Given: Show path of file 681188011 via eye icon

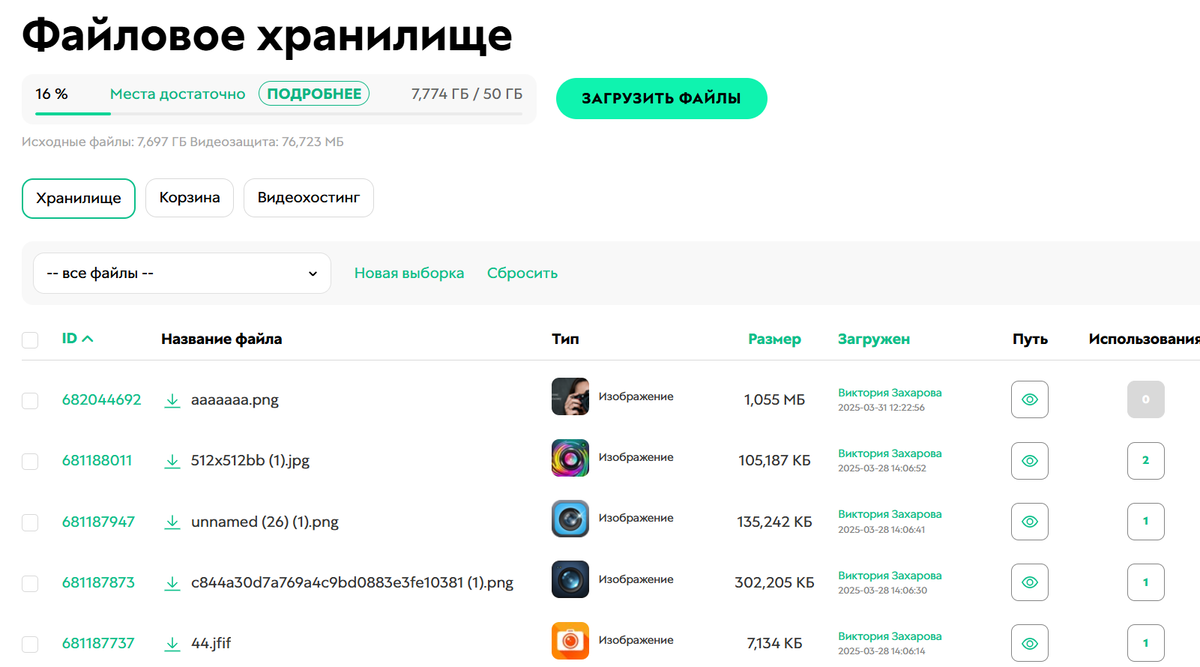Looking at the screenshot, I should (1030, 461).
